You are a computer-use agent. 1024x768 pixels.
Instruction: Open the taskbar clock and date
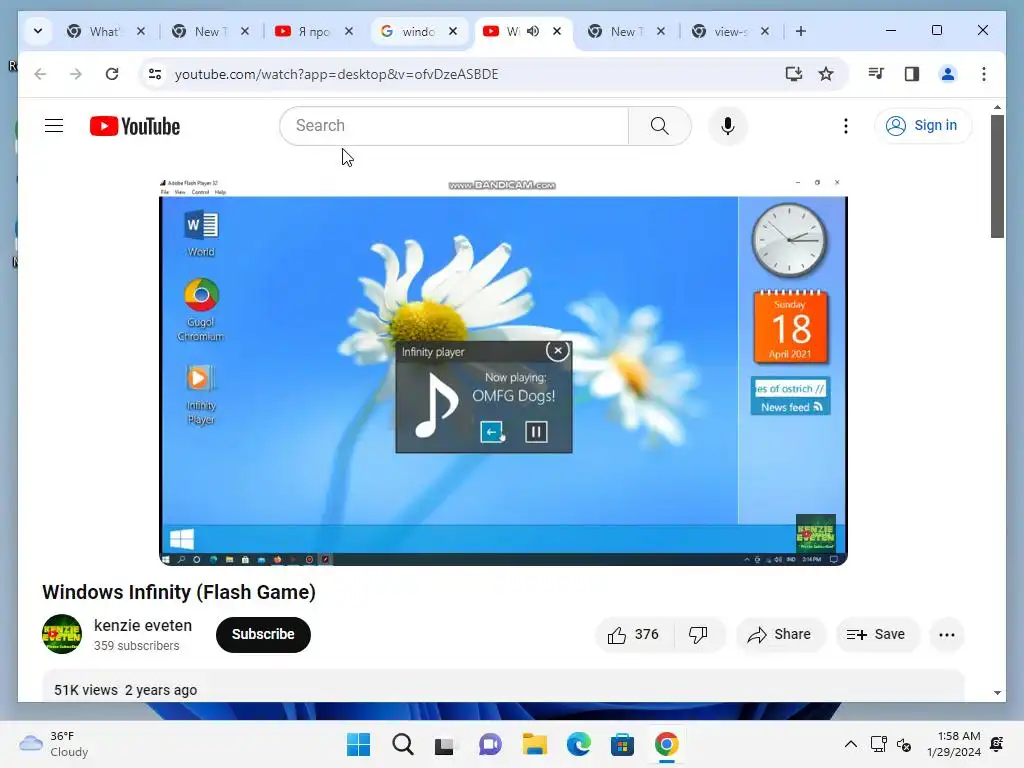[x=954, y=744]
